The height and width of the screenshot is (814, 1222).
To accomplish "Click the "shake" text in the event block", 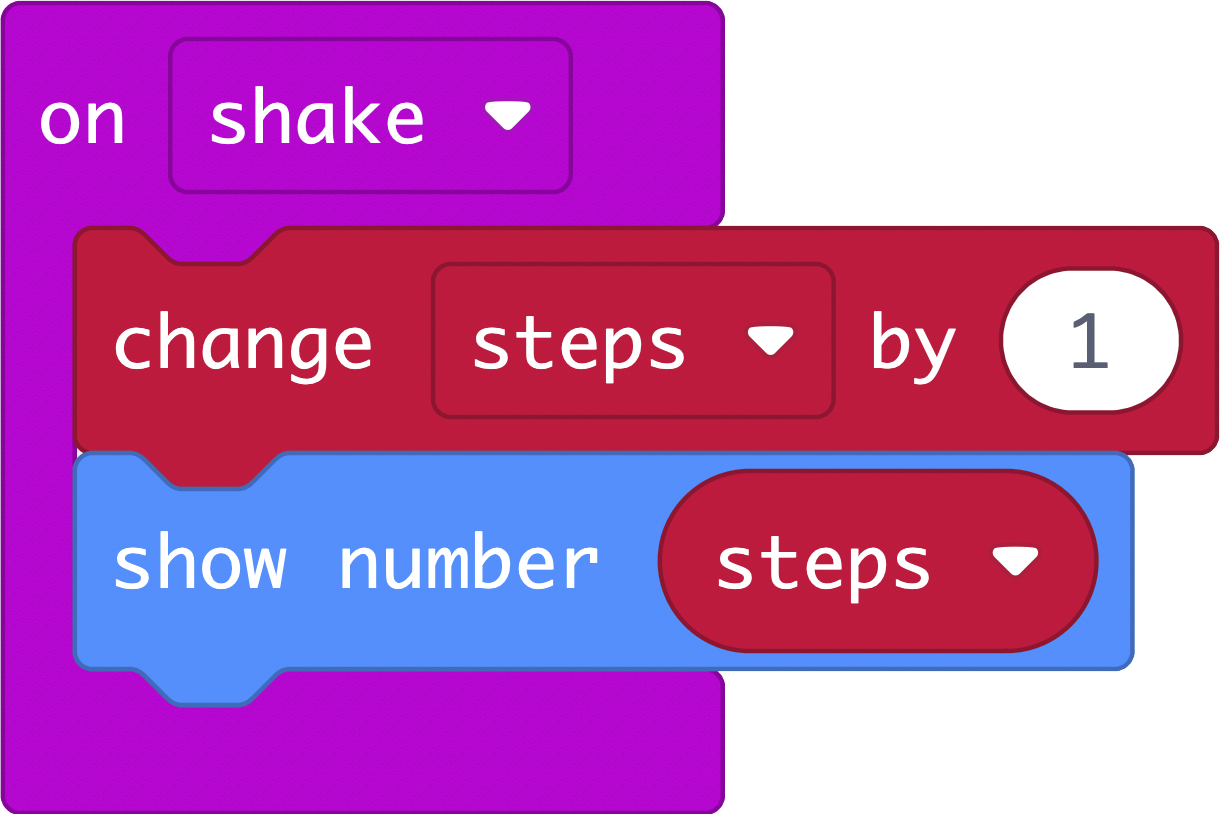I will 316,118.
